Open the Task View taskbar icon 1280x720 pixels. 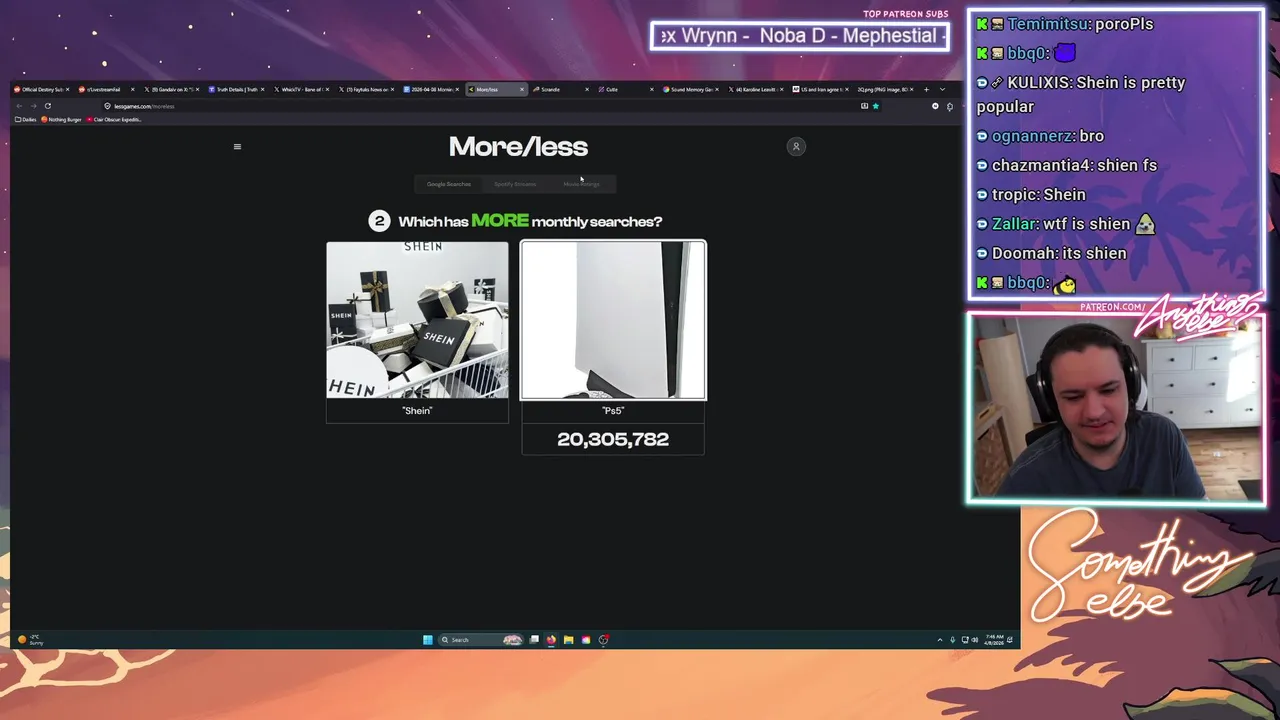[534, 640]
